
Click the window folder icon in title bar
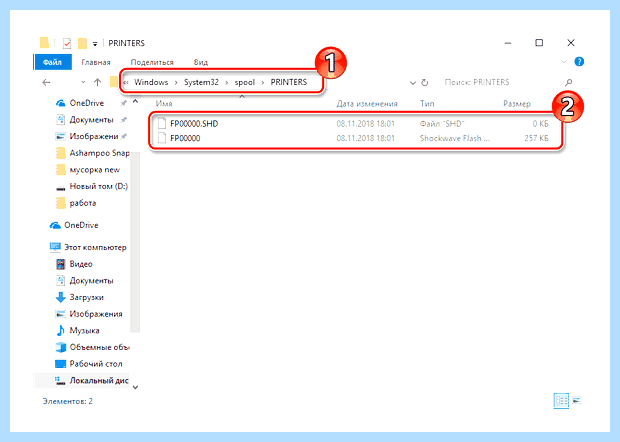point(44,43)
